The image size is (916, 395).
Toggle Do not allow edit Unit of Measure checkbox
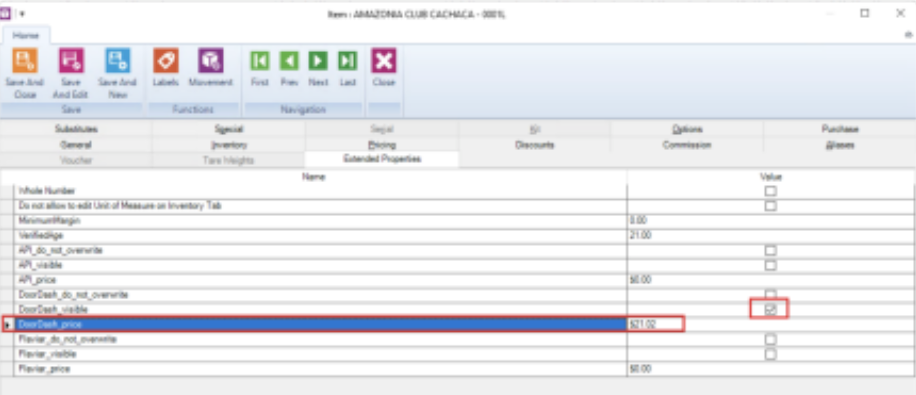tap(771, 206)
